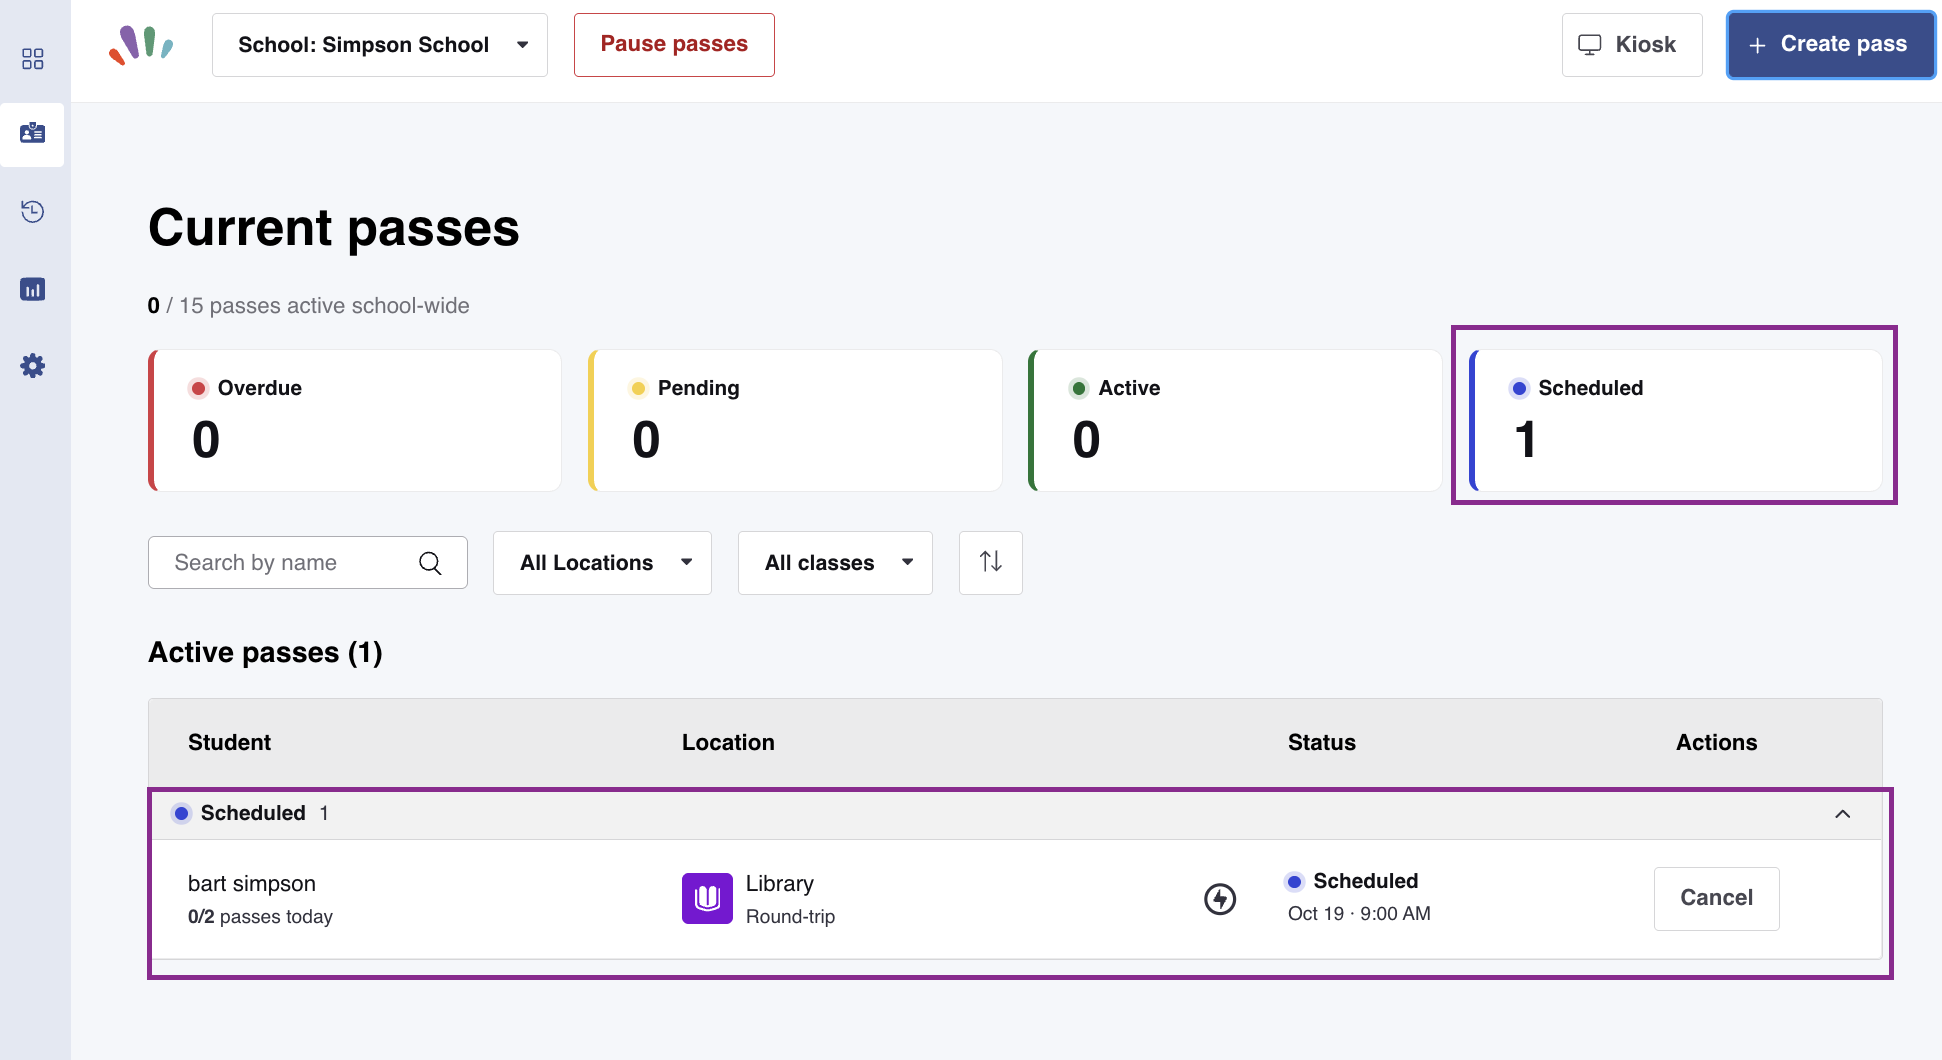
Task: Select the Pending status card
Action: point(795,420)
